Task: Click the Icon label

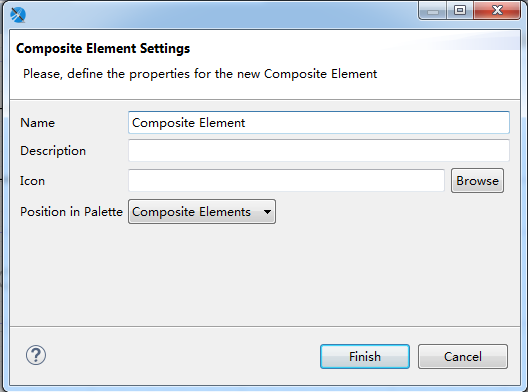Action: (x=32, y=181)
